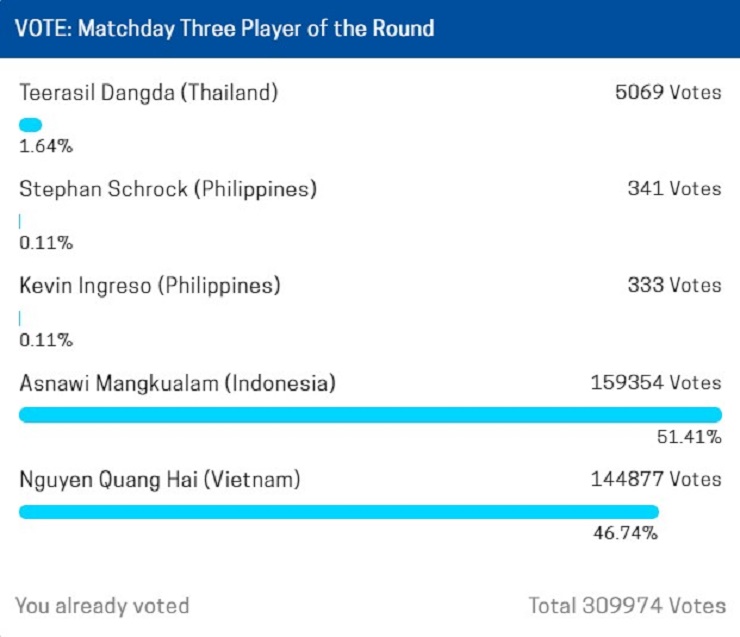Click Nguyen Quang Hai's vote bar

click(x=338, y=512)
